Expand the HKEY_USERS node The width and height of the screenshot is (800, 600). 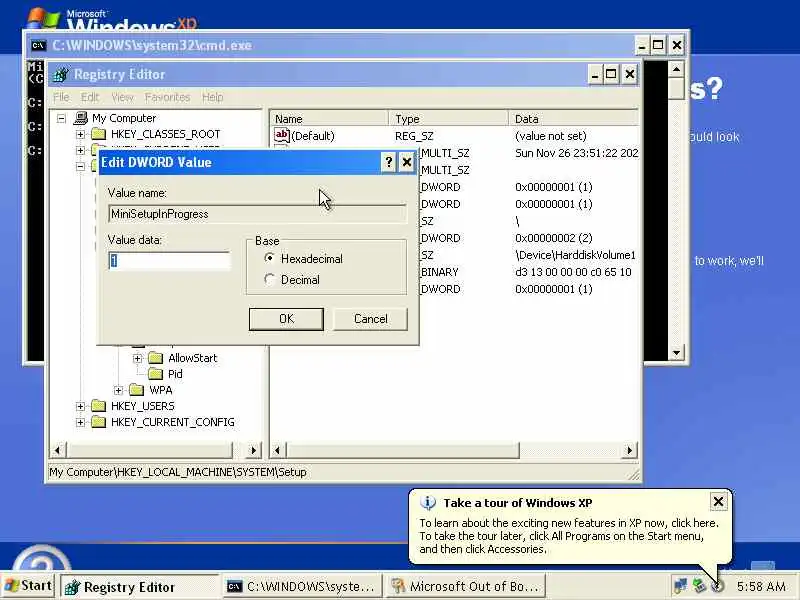click(x=80, y=406)
